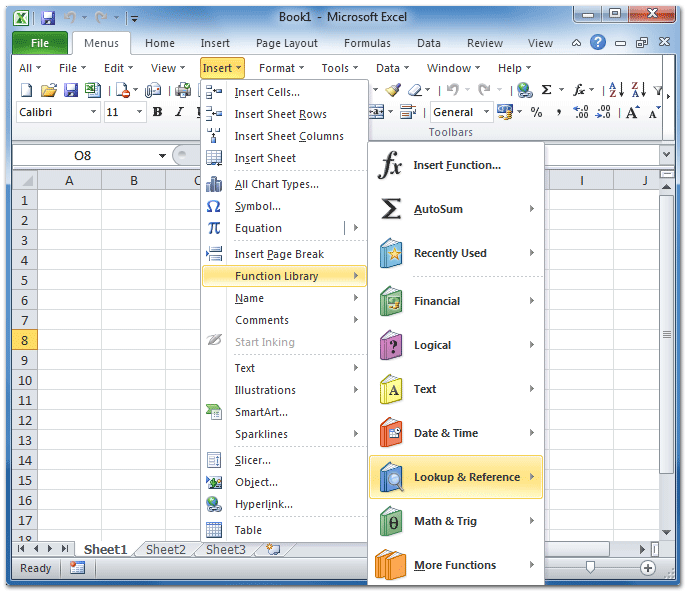Open the Lookup & Reference submenu
The image size is (688, 595).
tap(456, 477)
